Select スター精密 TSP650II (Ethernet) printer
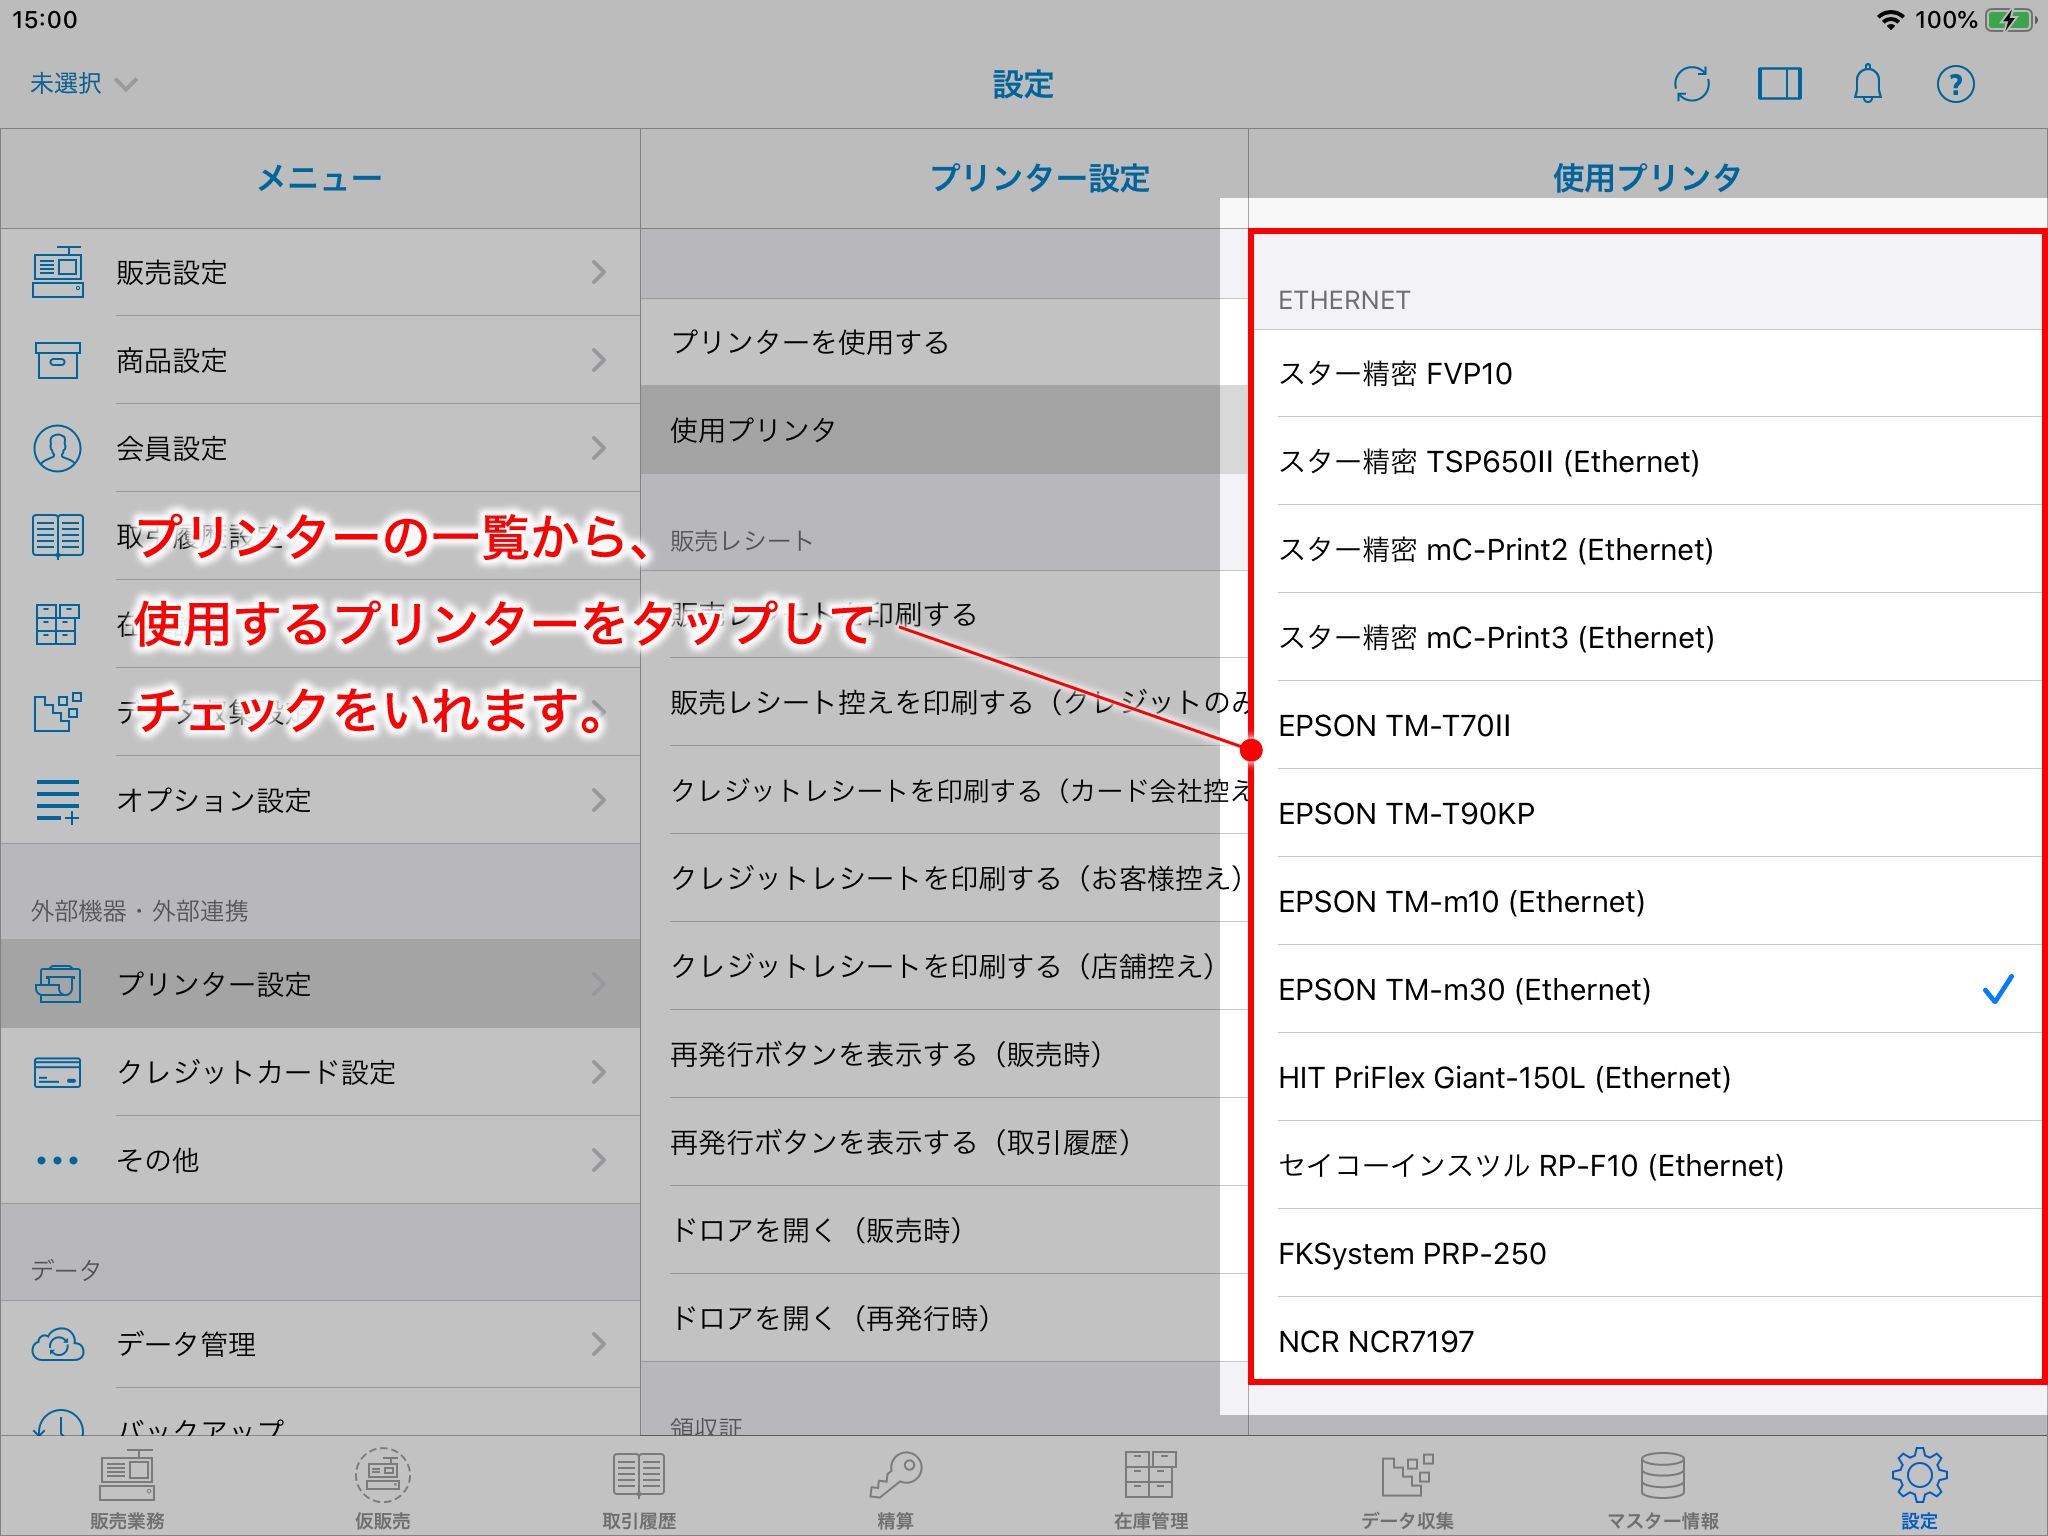The image size is (2048, 1536). (1648, 462)
